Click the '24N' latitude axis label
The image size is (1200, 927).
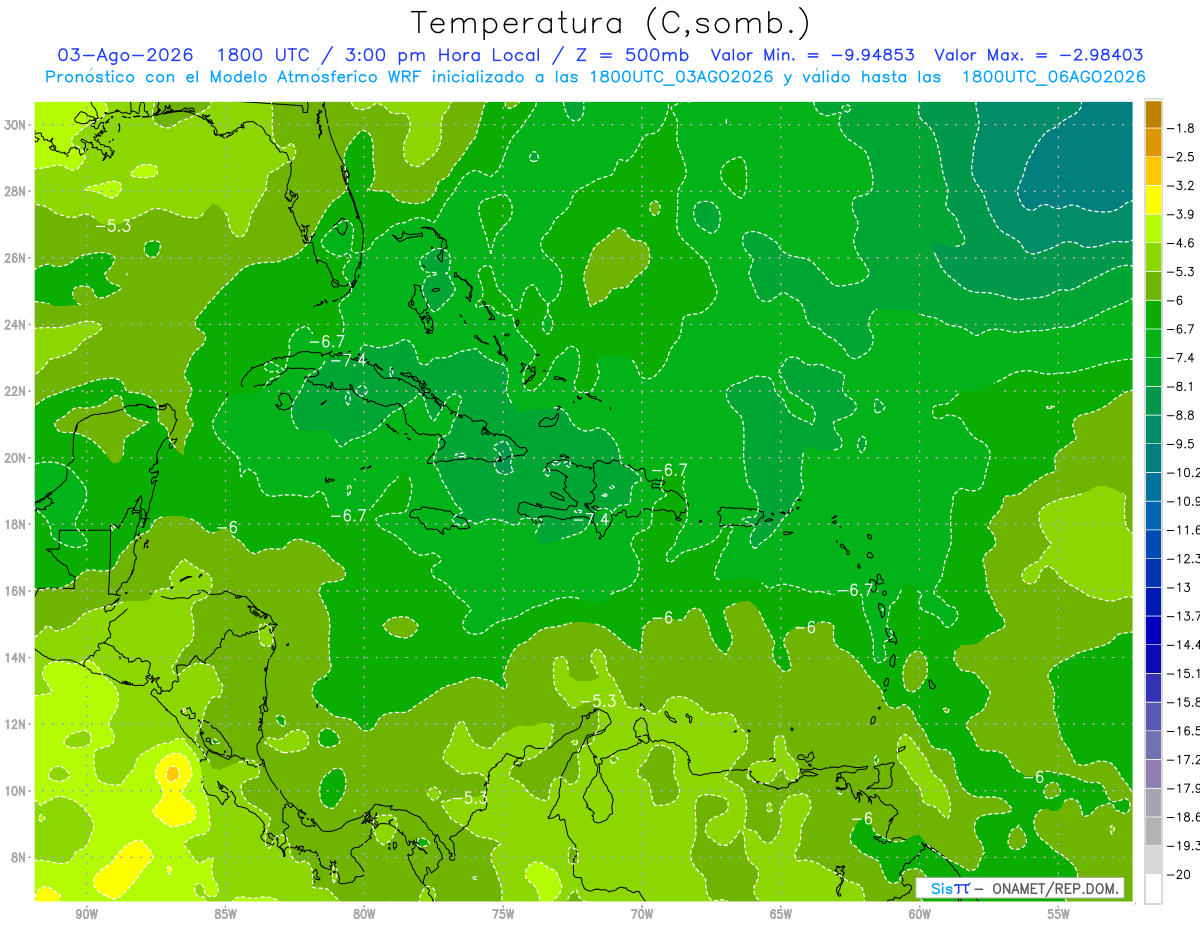tap(16, 325)
